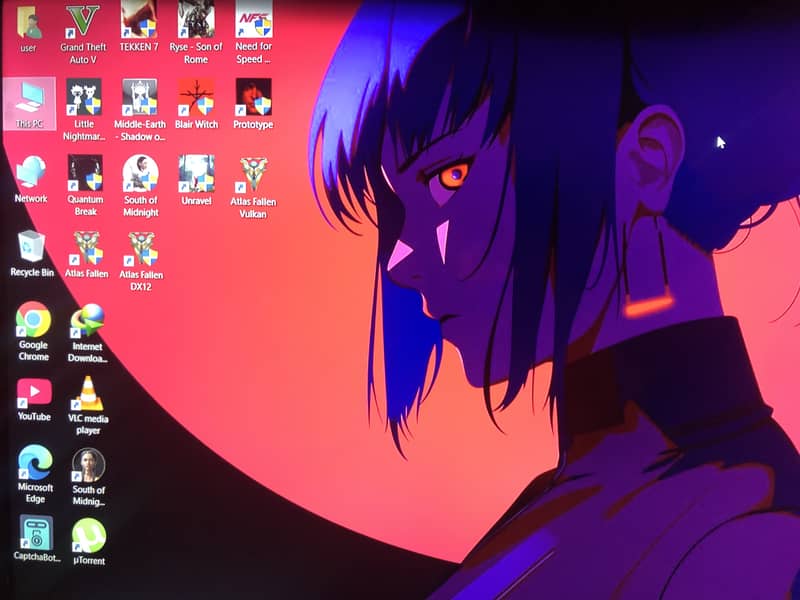Open the Google Chrome shortcut

(33, 320)
